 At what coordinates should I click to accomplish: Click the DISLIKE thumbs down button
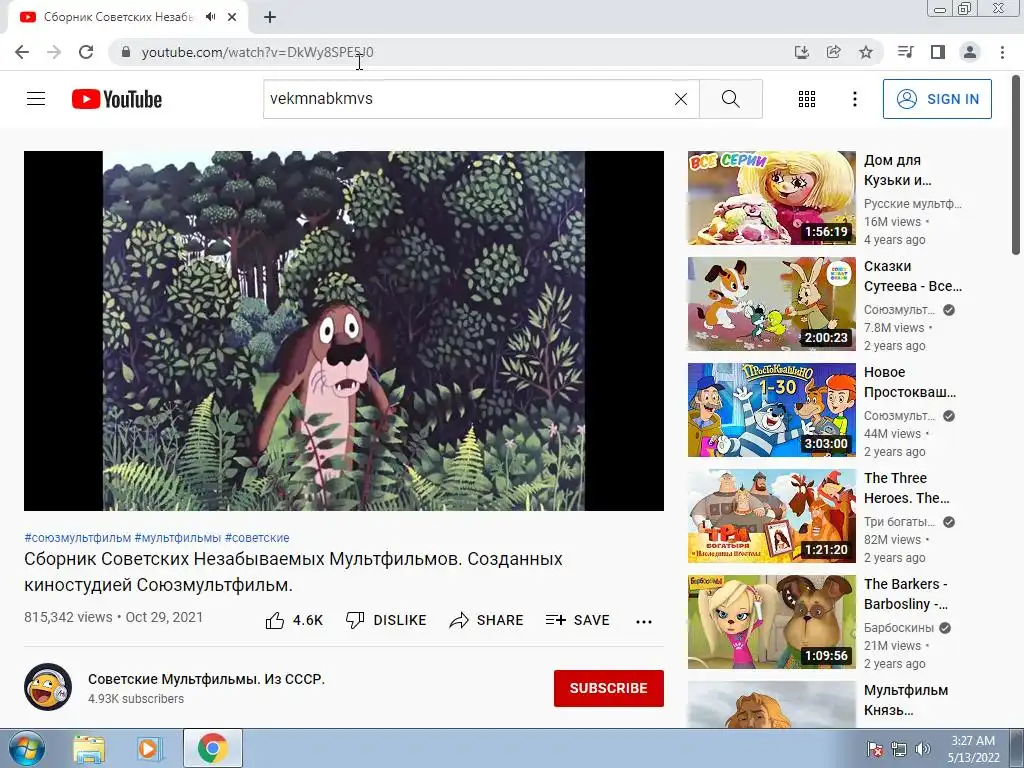[x=386, y=620]
